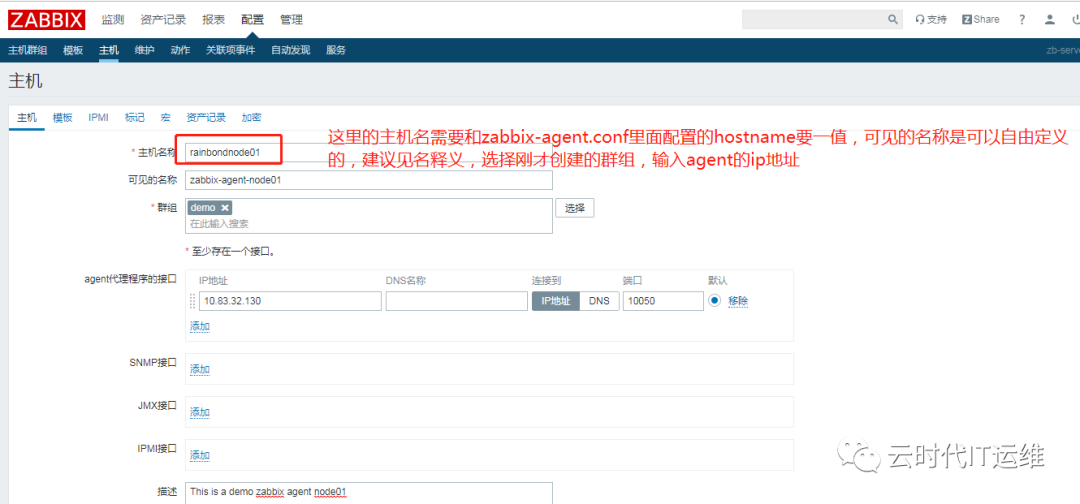
Task: Focus the 主机名称 input field
Action: 368,151
